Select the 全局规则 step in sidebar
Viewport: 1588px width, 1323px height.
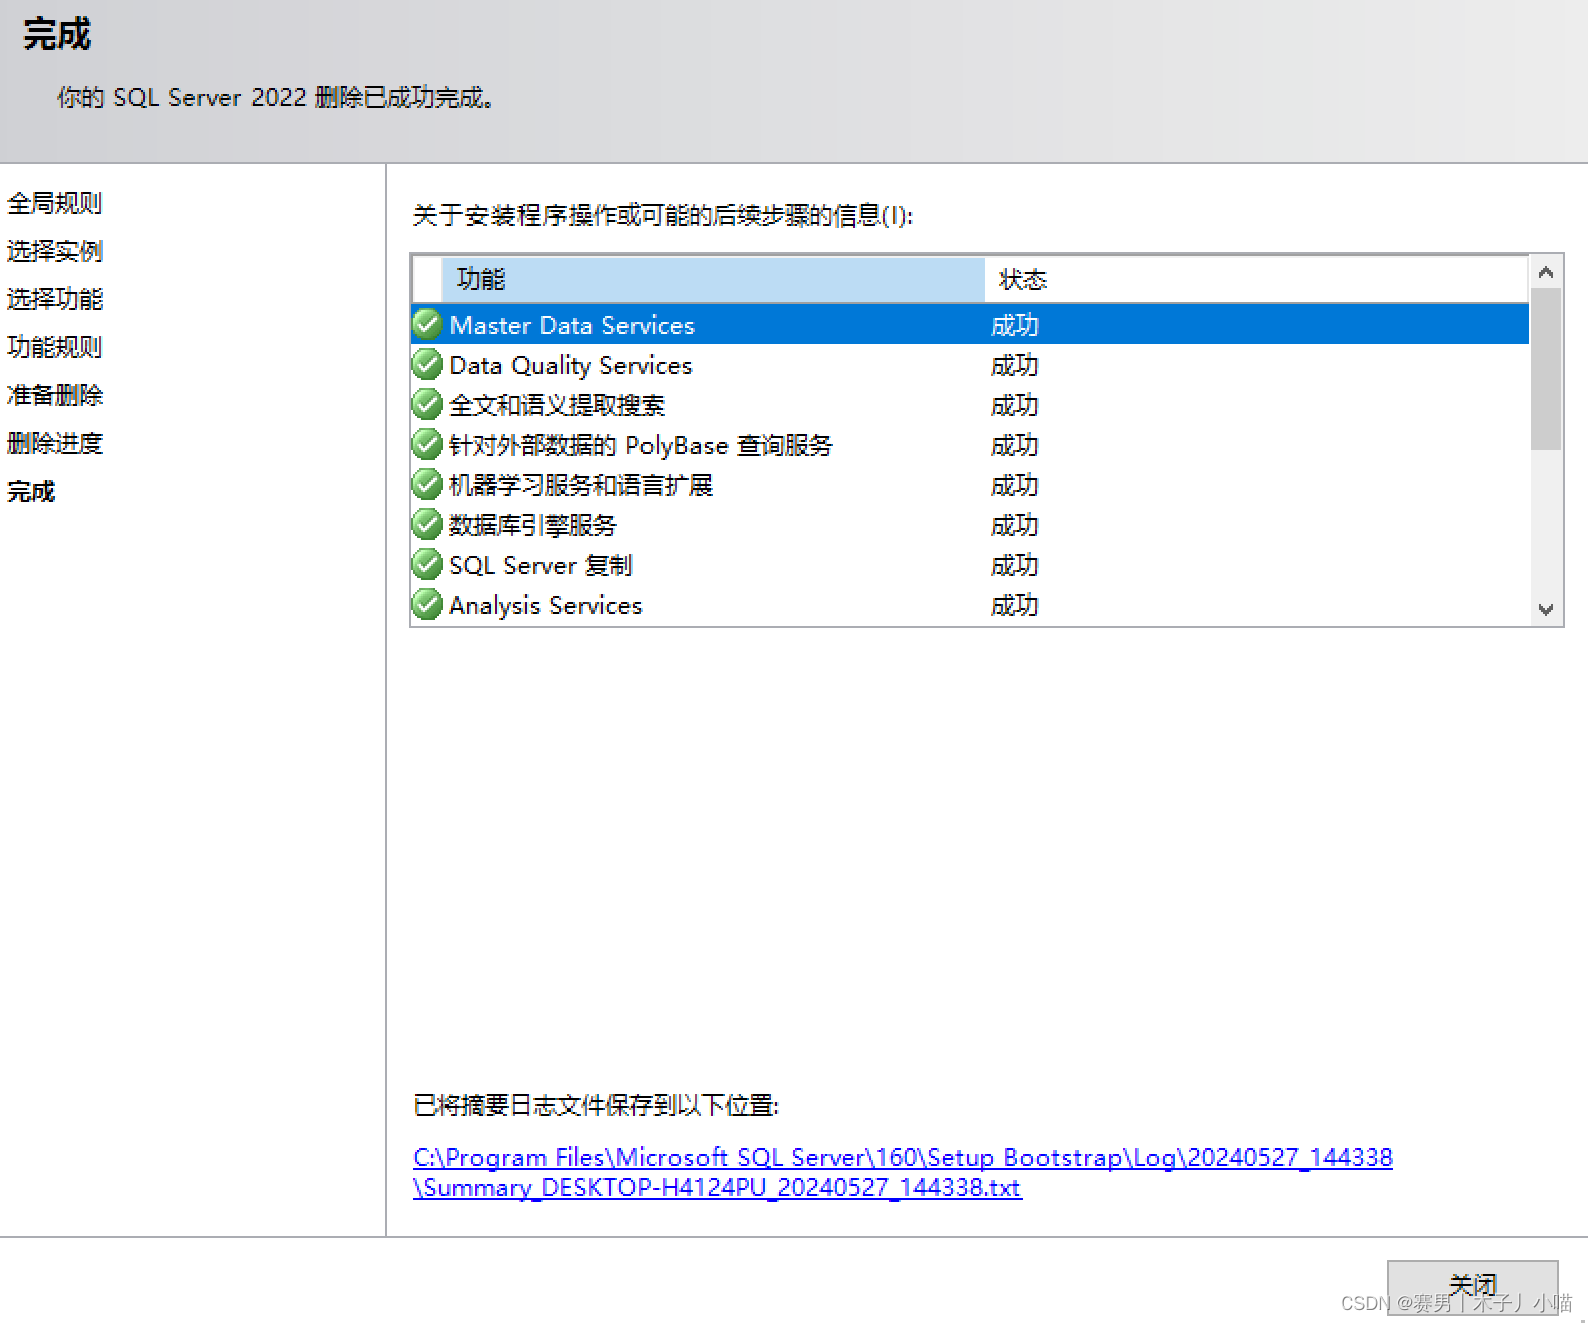coord(55,203)
